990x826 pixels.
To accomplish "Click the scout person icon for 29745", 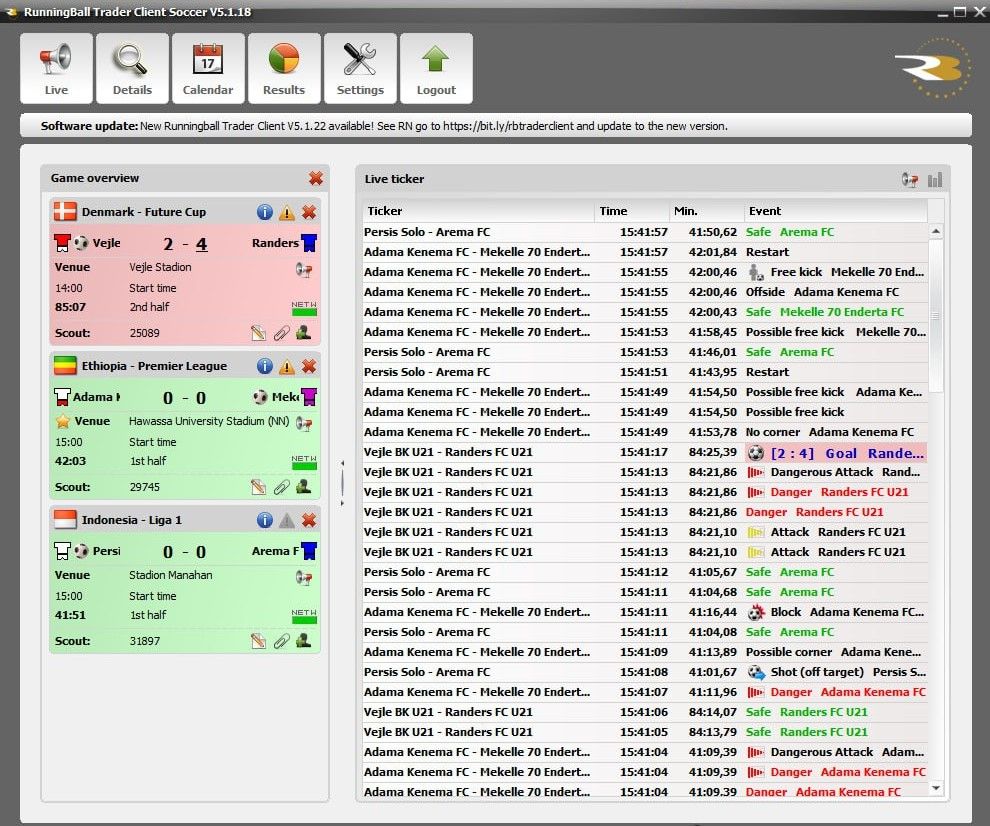I will (304, 486).
